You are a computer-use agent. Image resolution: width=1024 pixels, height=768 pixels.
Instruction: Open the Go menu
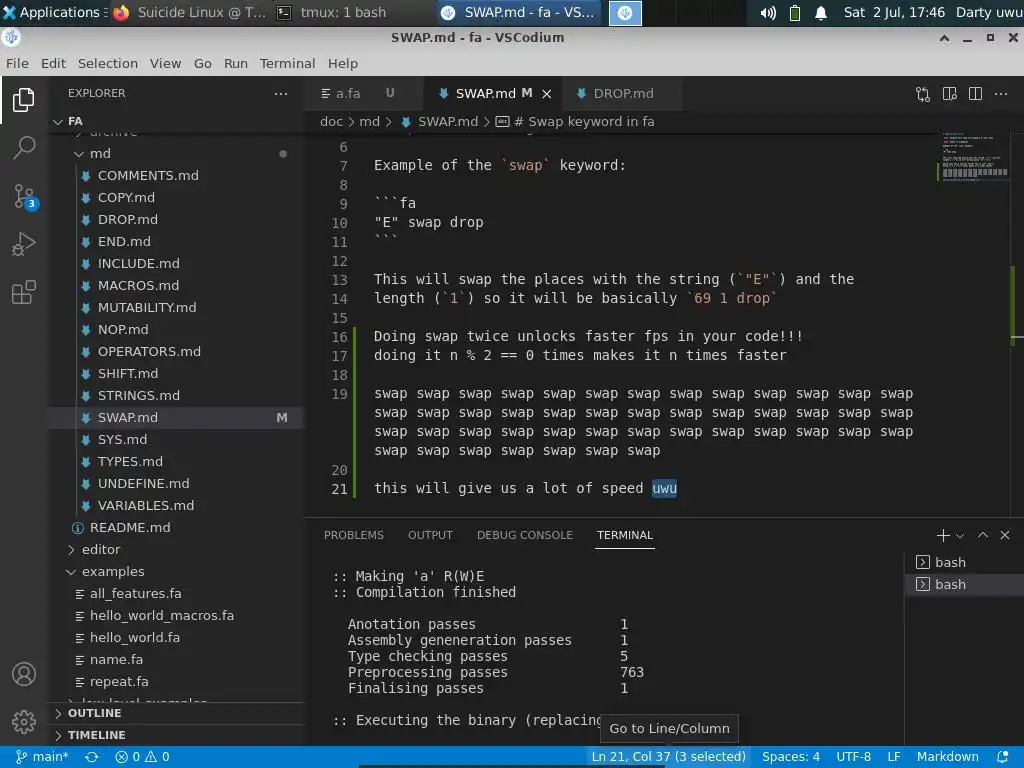(202, 63)
